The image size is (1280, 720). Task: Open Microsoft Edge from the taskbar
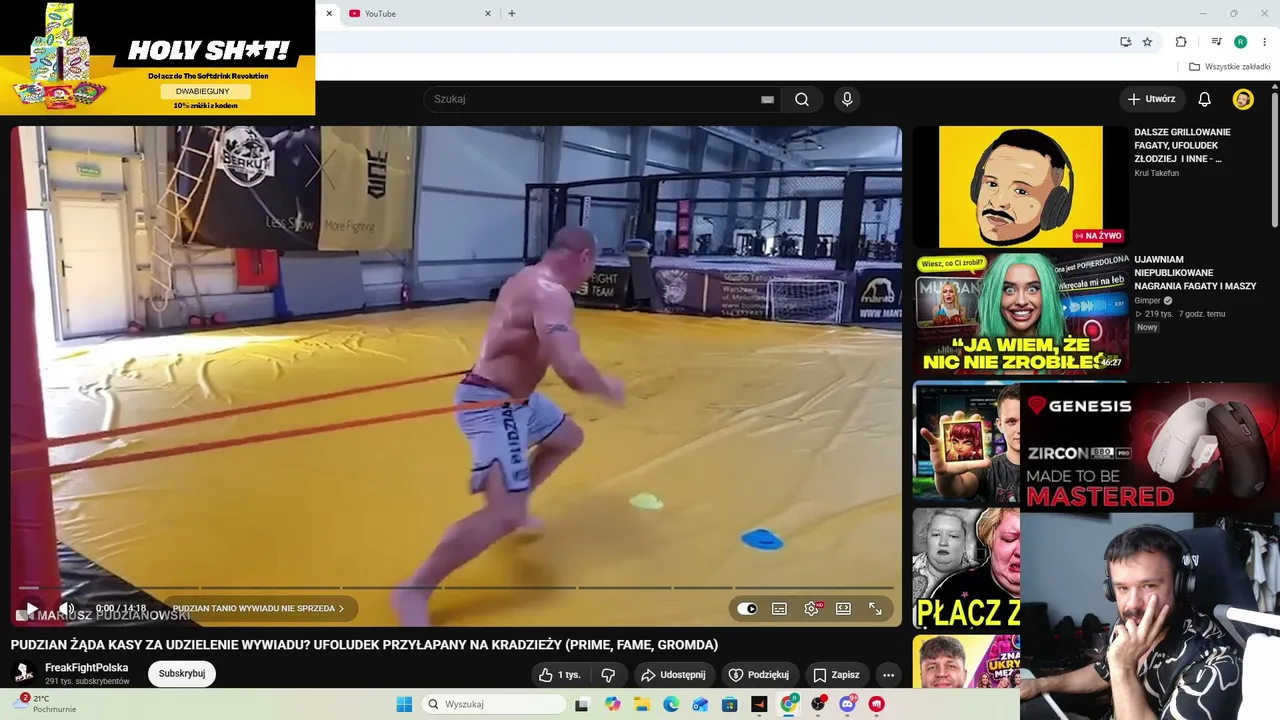pos(671,704)
